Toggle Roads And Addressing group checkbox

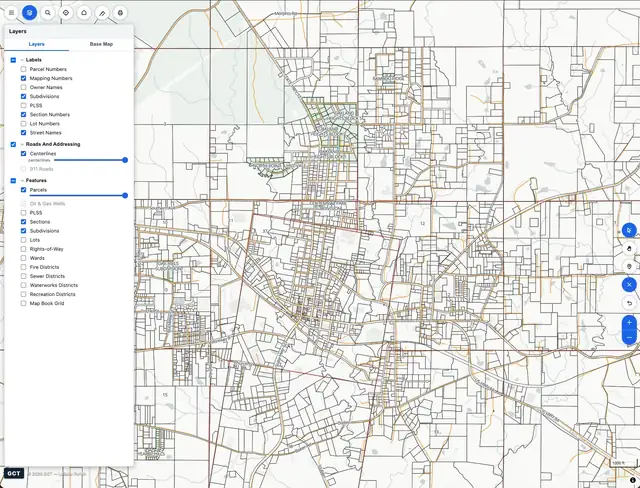13,144
